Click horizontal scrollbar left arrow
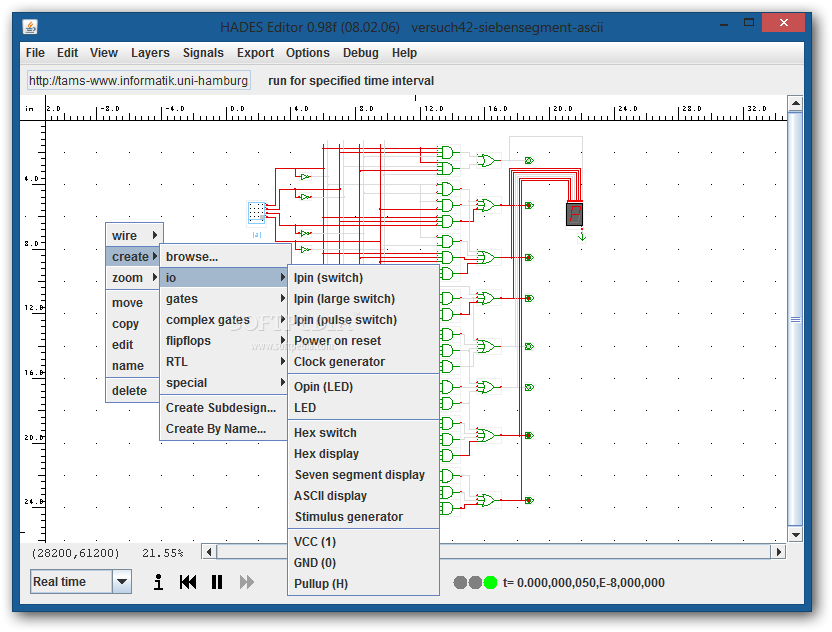 [209, 552]
